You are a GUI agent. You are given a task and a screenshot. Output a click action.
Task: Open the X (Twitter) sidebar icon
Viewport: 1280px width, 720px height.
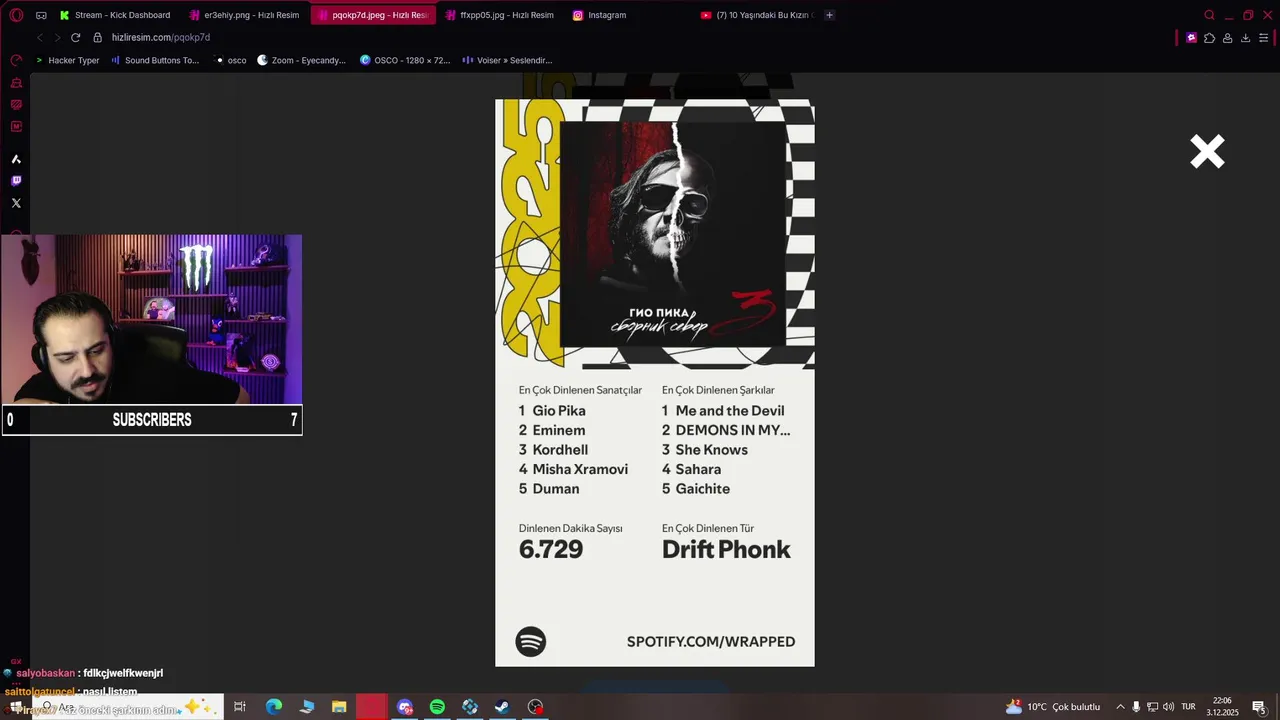coord(16,203)
